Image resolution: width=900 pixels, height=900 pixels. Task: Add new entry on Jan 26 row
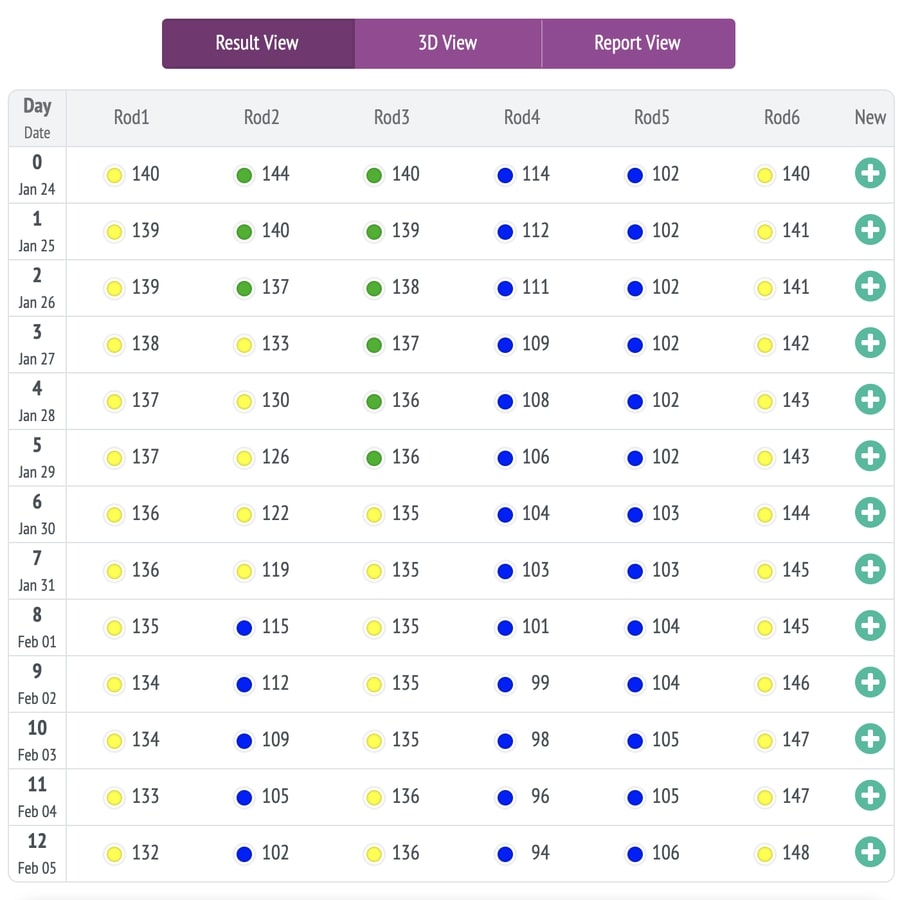pos(870,287)
